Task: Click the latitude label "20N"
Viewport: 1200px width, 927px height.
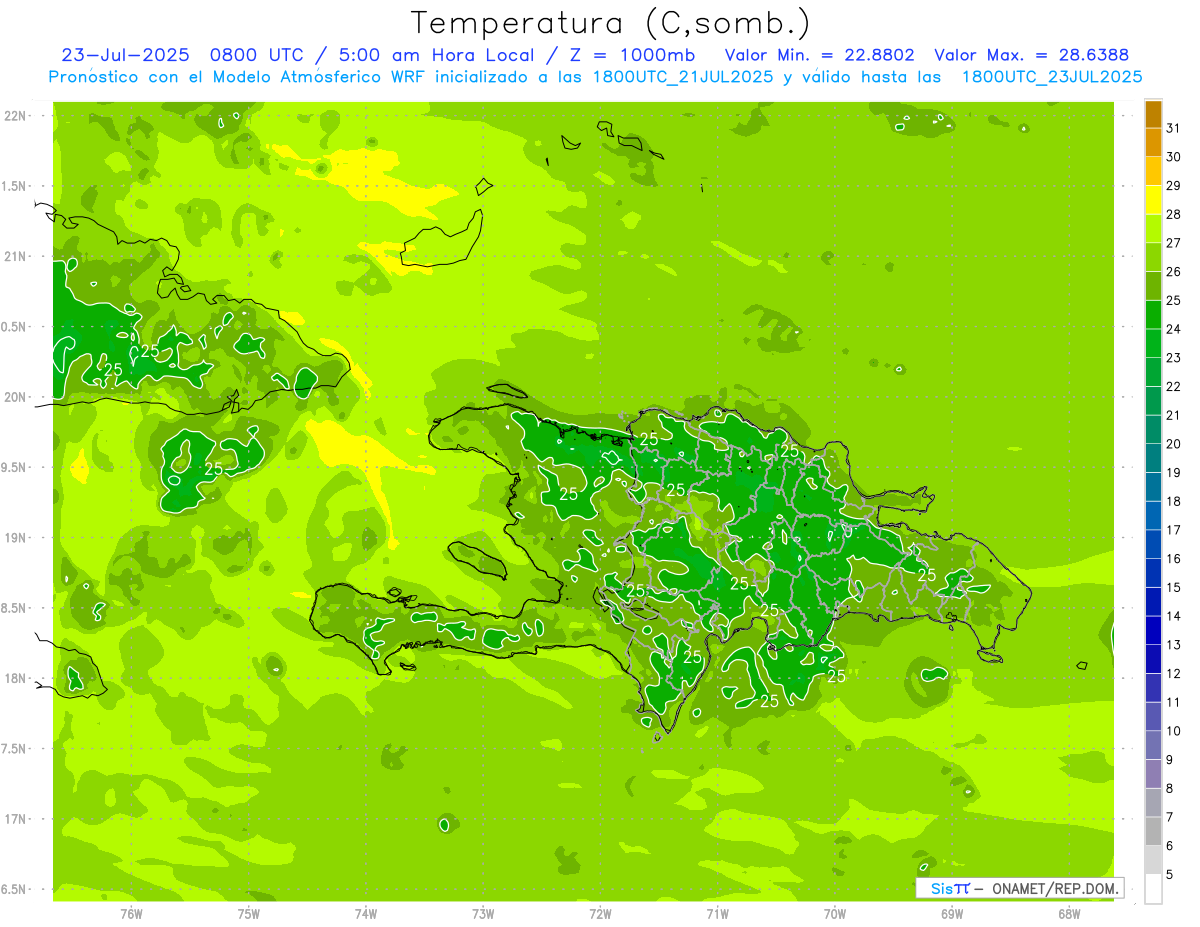Action: tap(15, 398)
